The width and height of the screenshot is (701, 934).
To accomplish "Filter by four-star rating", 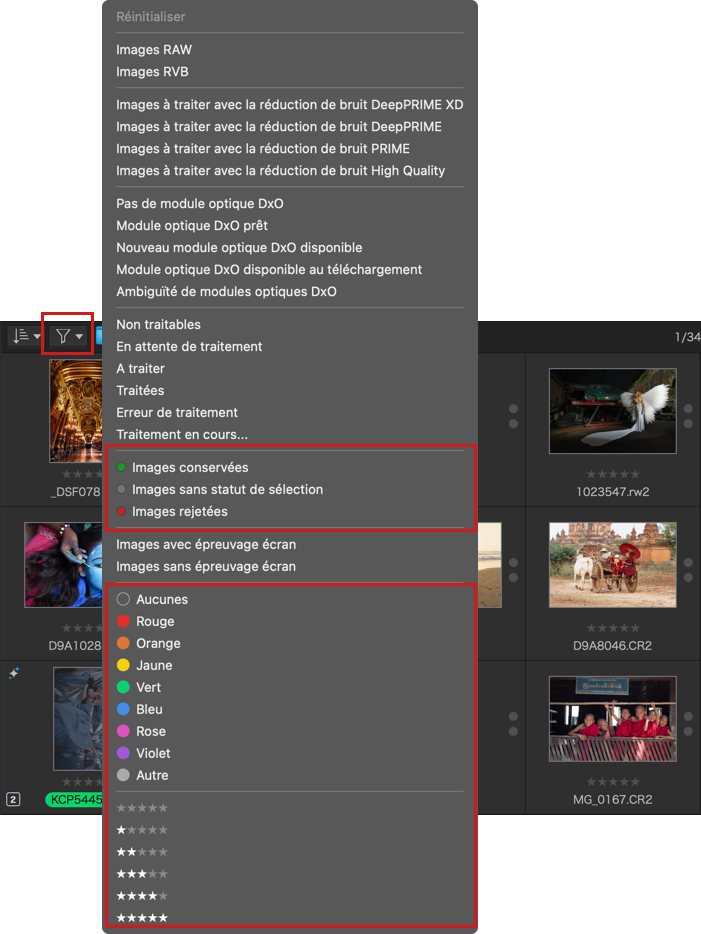I will point(142,896).
